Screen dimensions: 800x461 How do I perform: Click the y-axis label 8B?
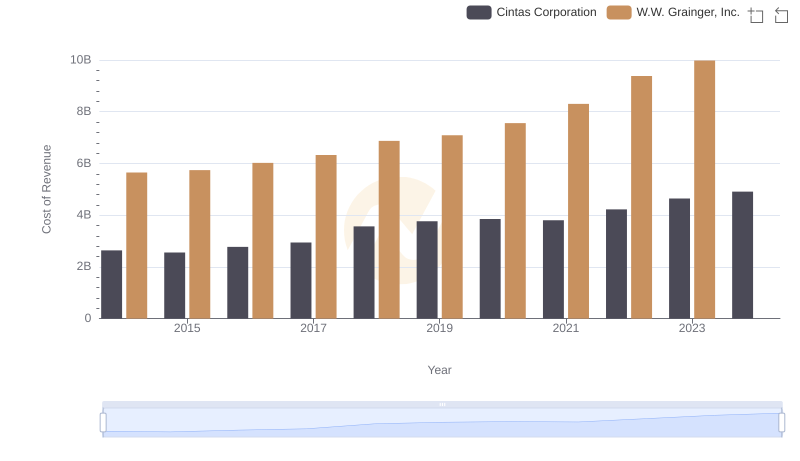(x=84, y=111)
